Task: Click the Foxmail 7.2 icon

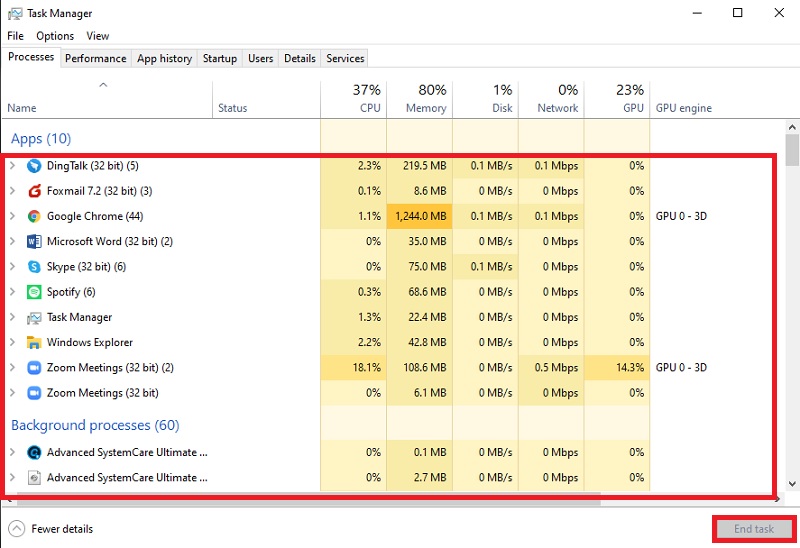Action: point(34,191)
